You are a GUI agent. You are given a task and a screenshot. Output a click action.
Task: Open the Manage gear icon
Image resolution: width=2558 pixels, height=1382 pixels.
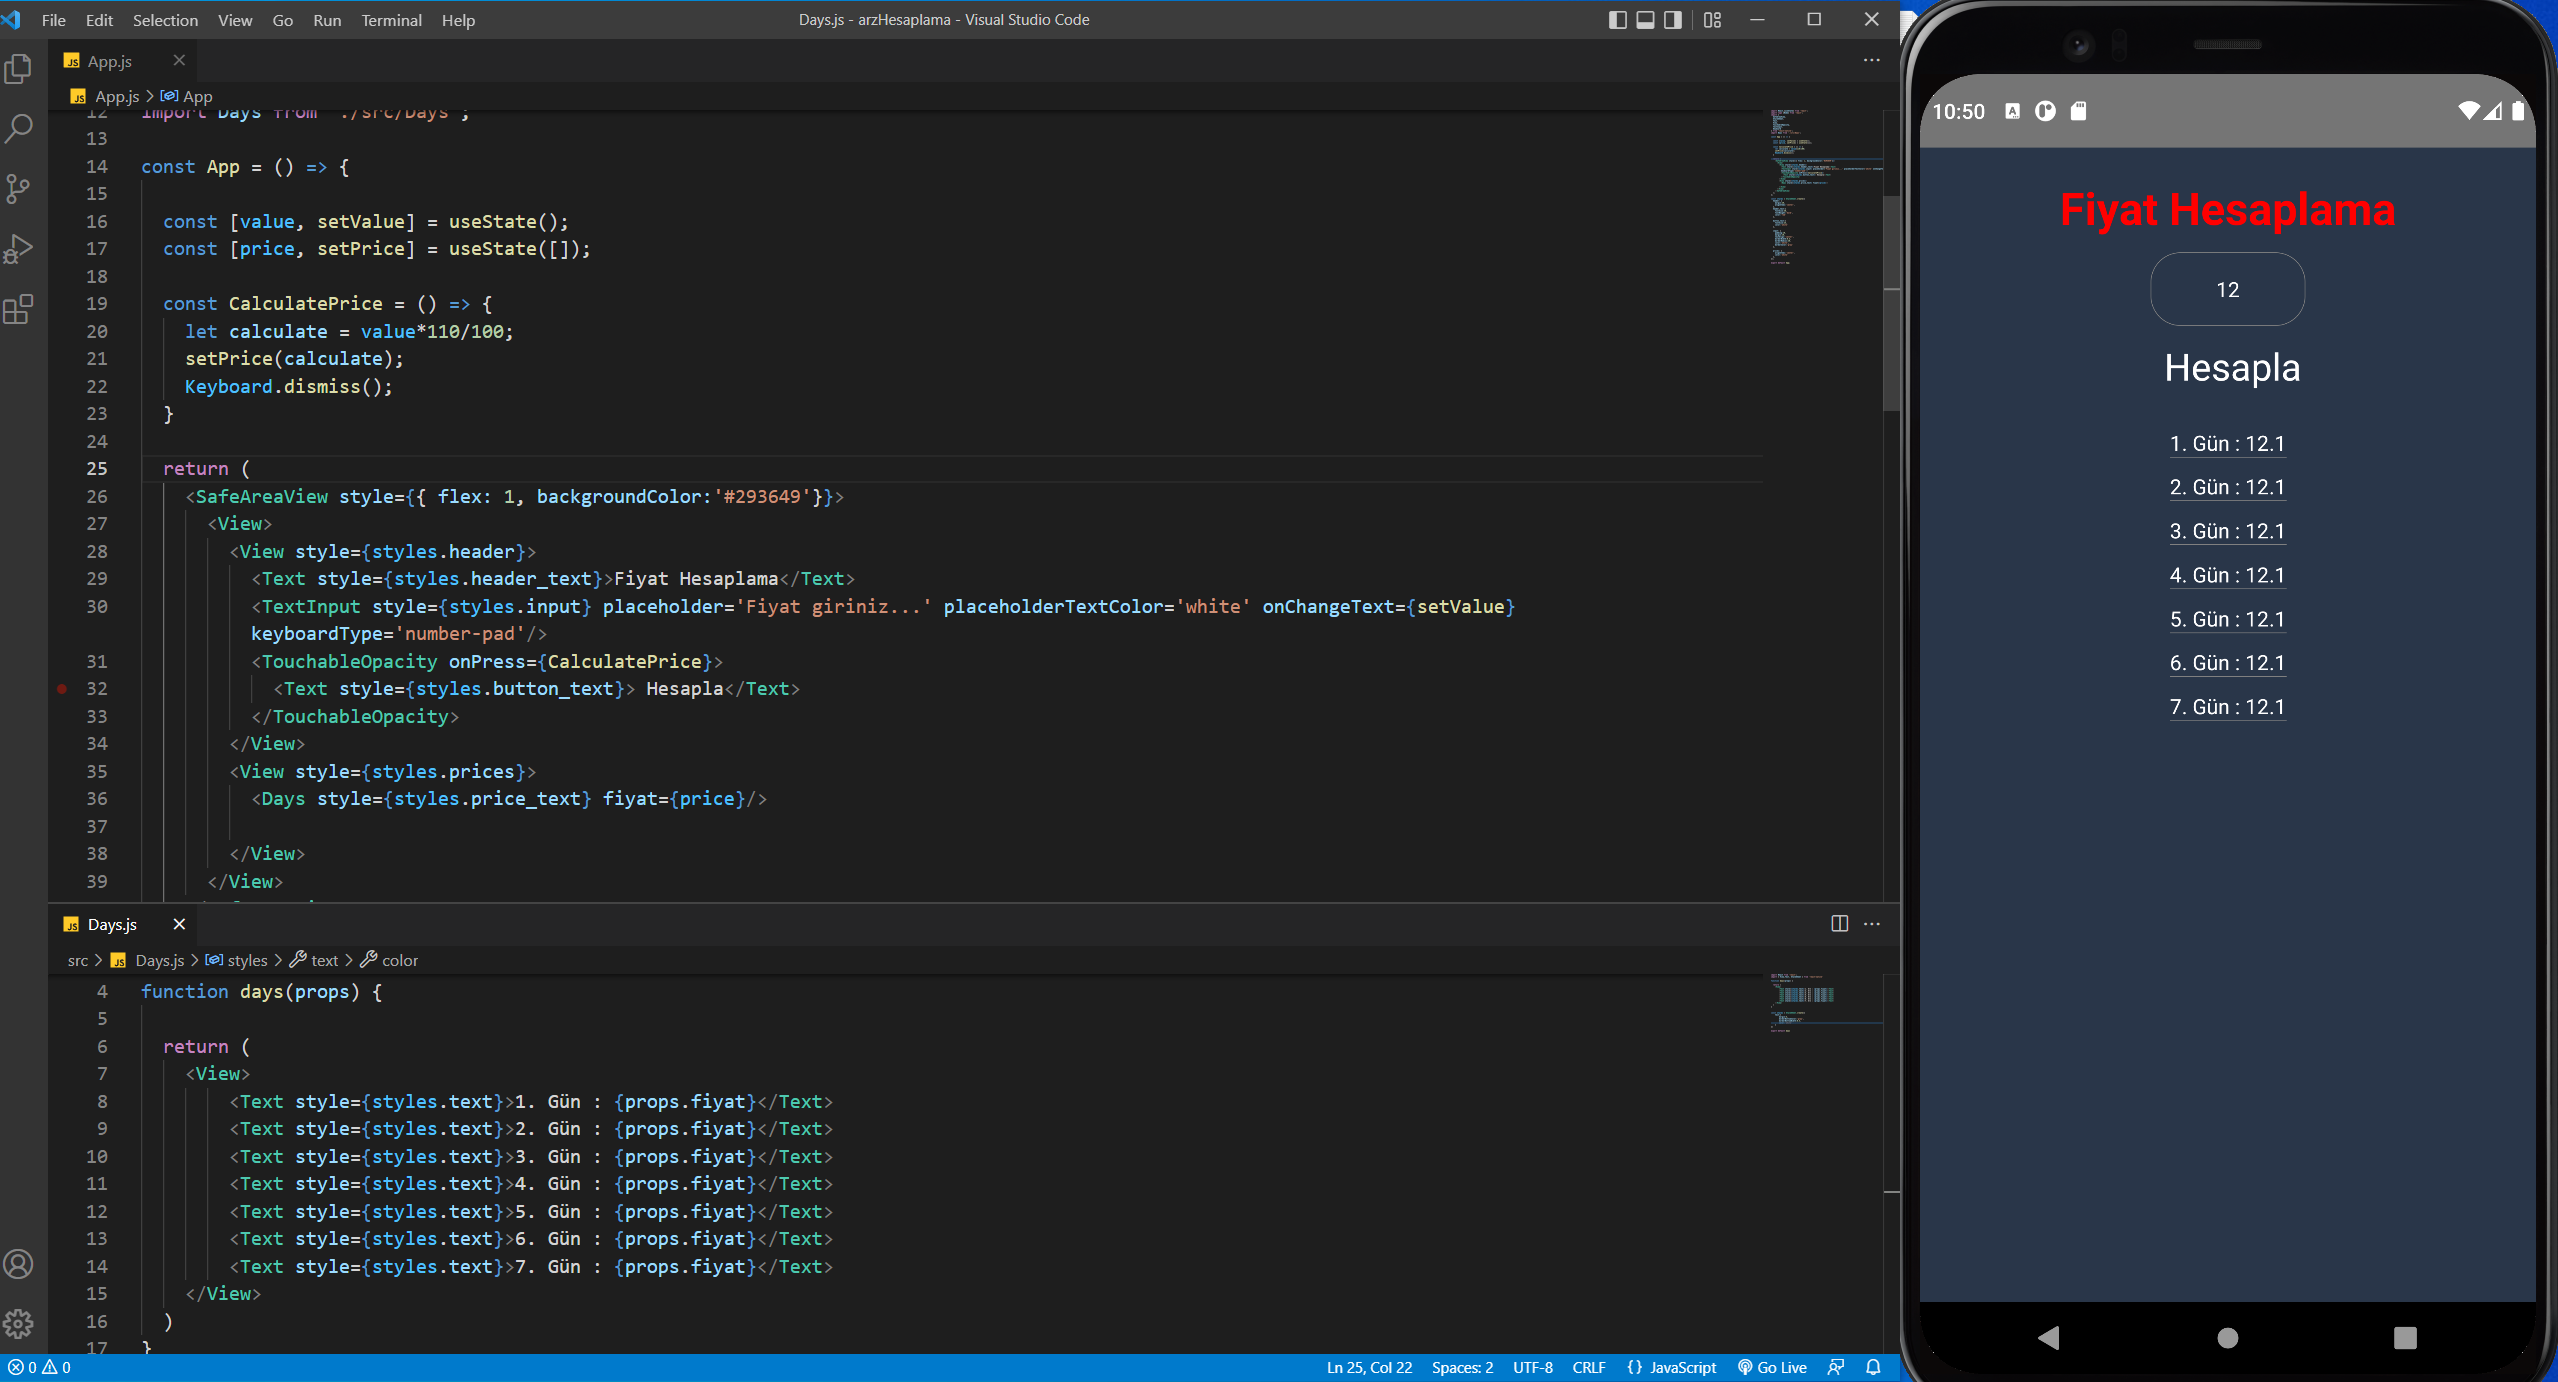19,1324
